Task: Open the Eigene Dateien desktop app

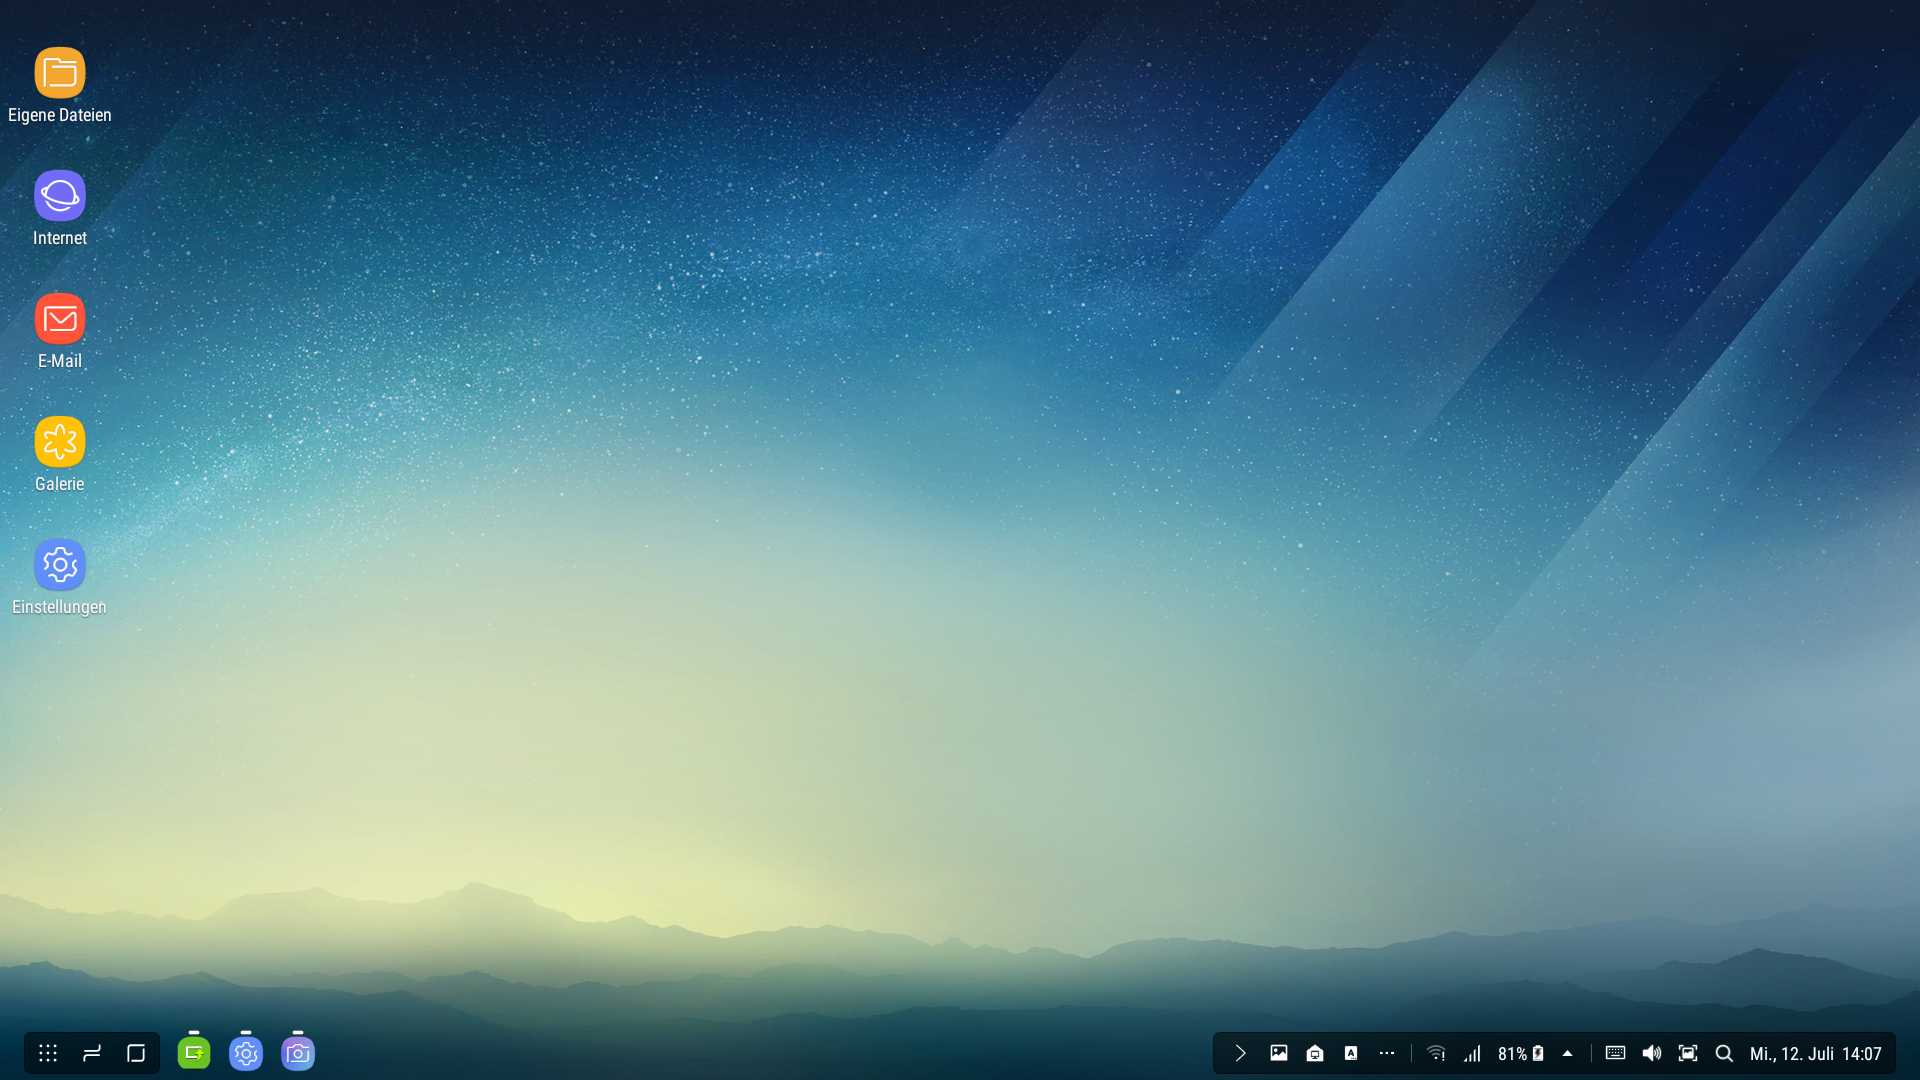Action: click(x=60, y=86)
